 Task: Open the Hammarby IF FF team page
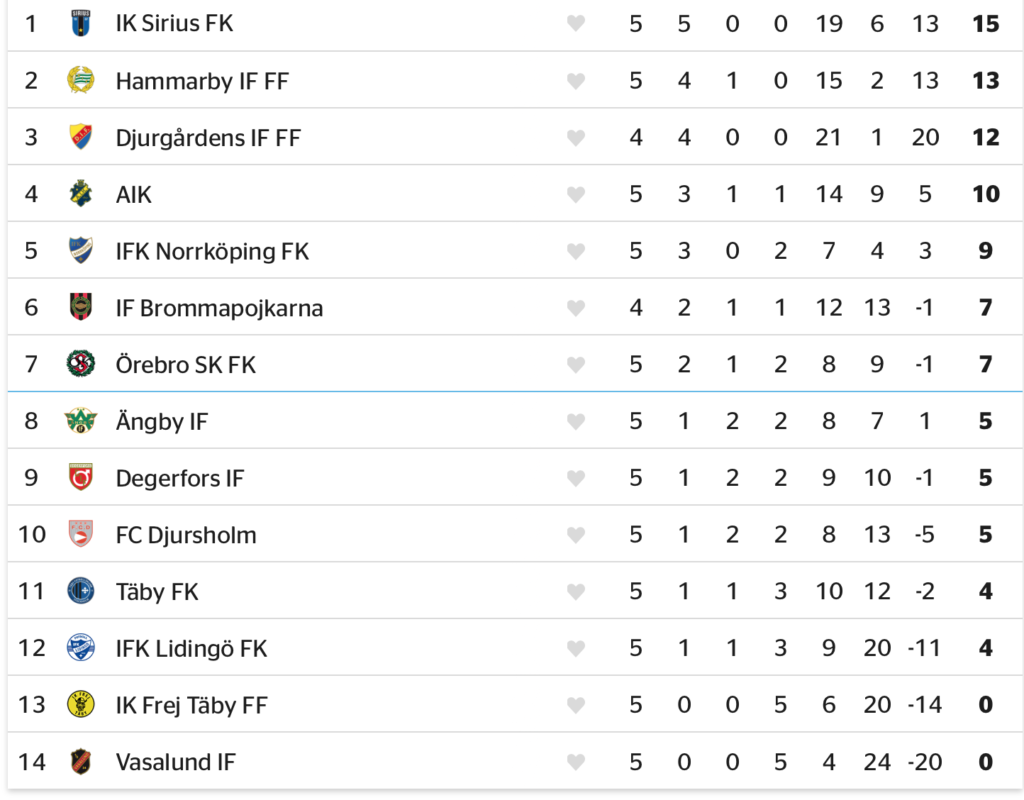202,81
